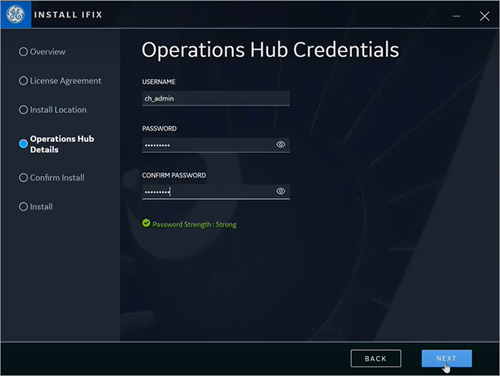Click into the Password input field

pos(216,145)
